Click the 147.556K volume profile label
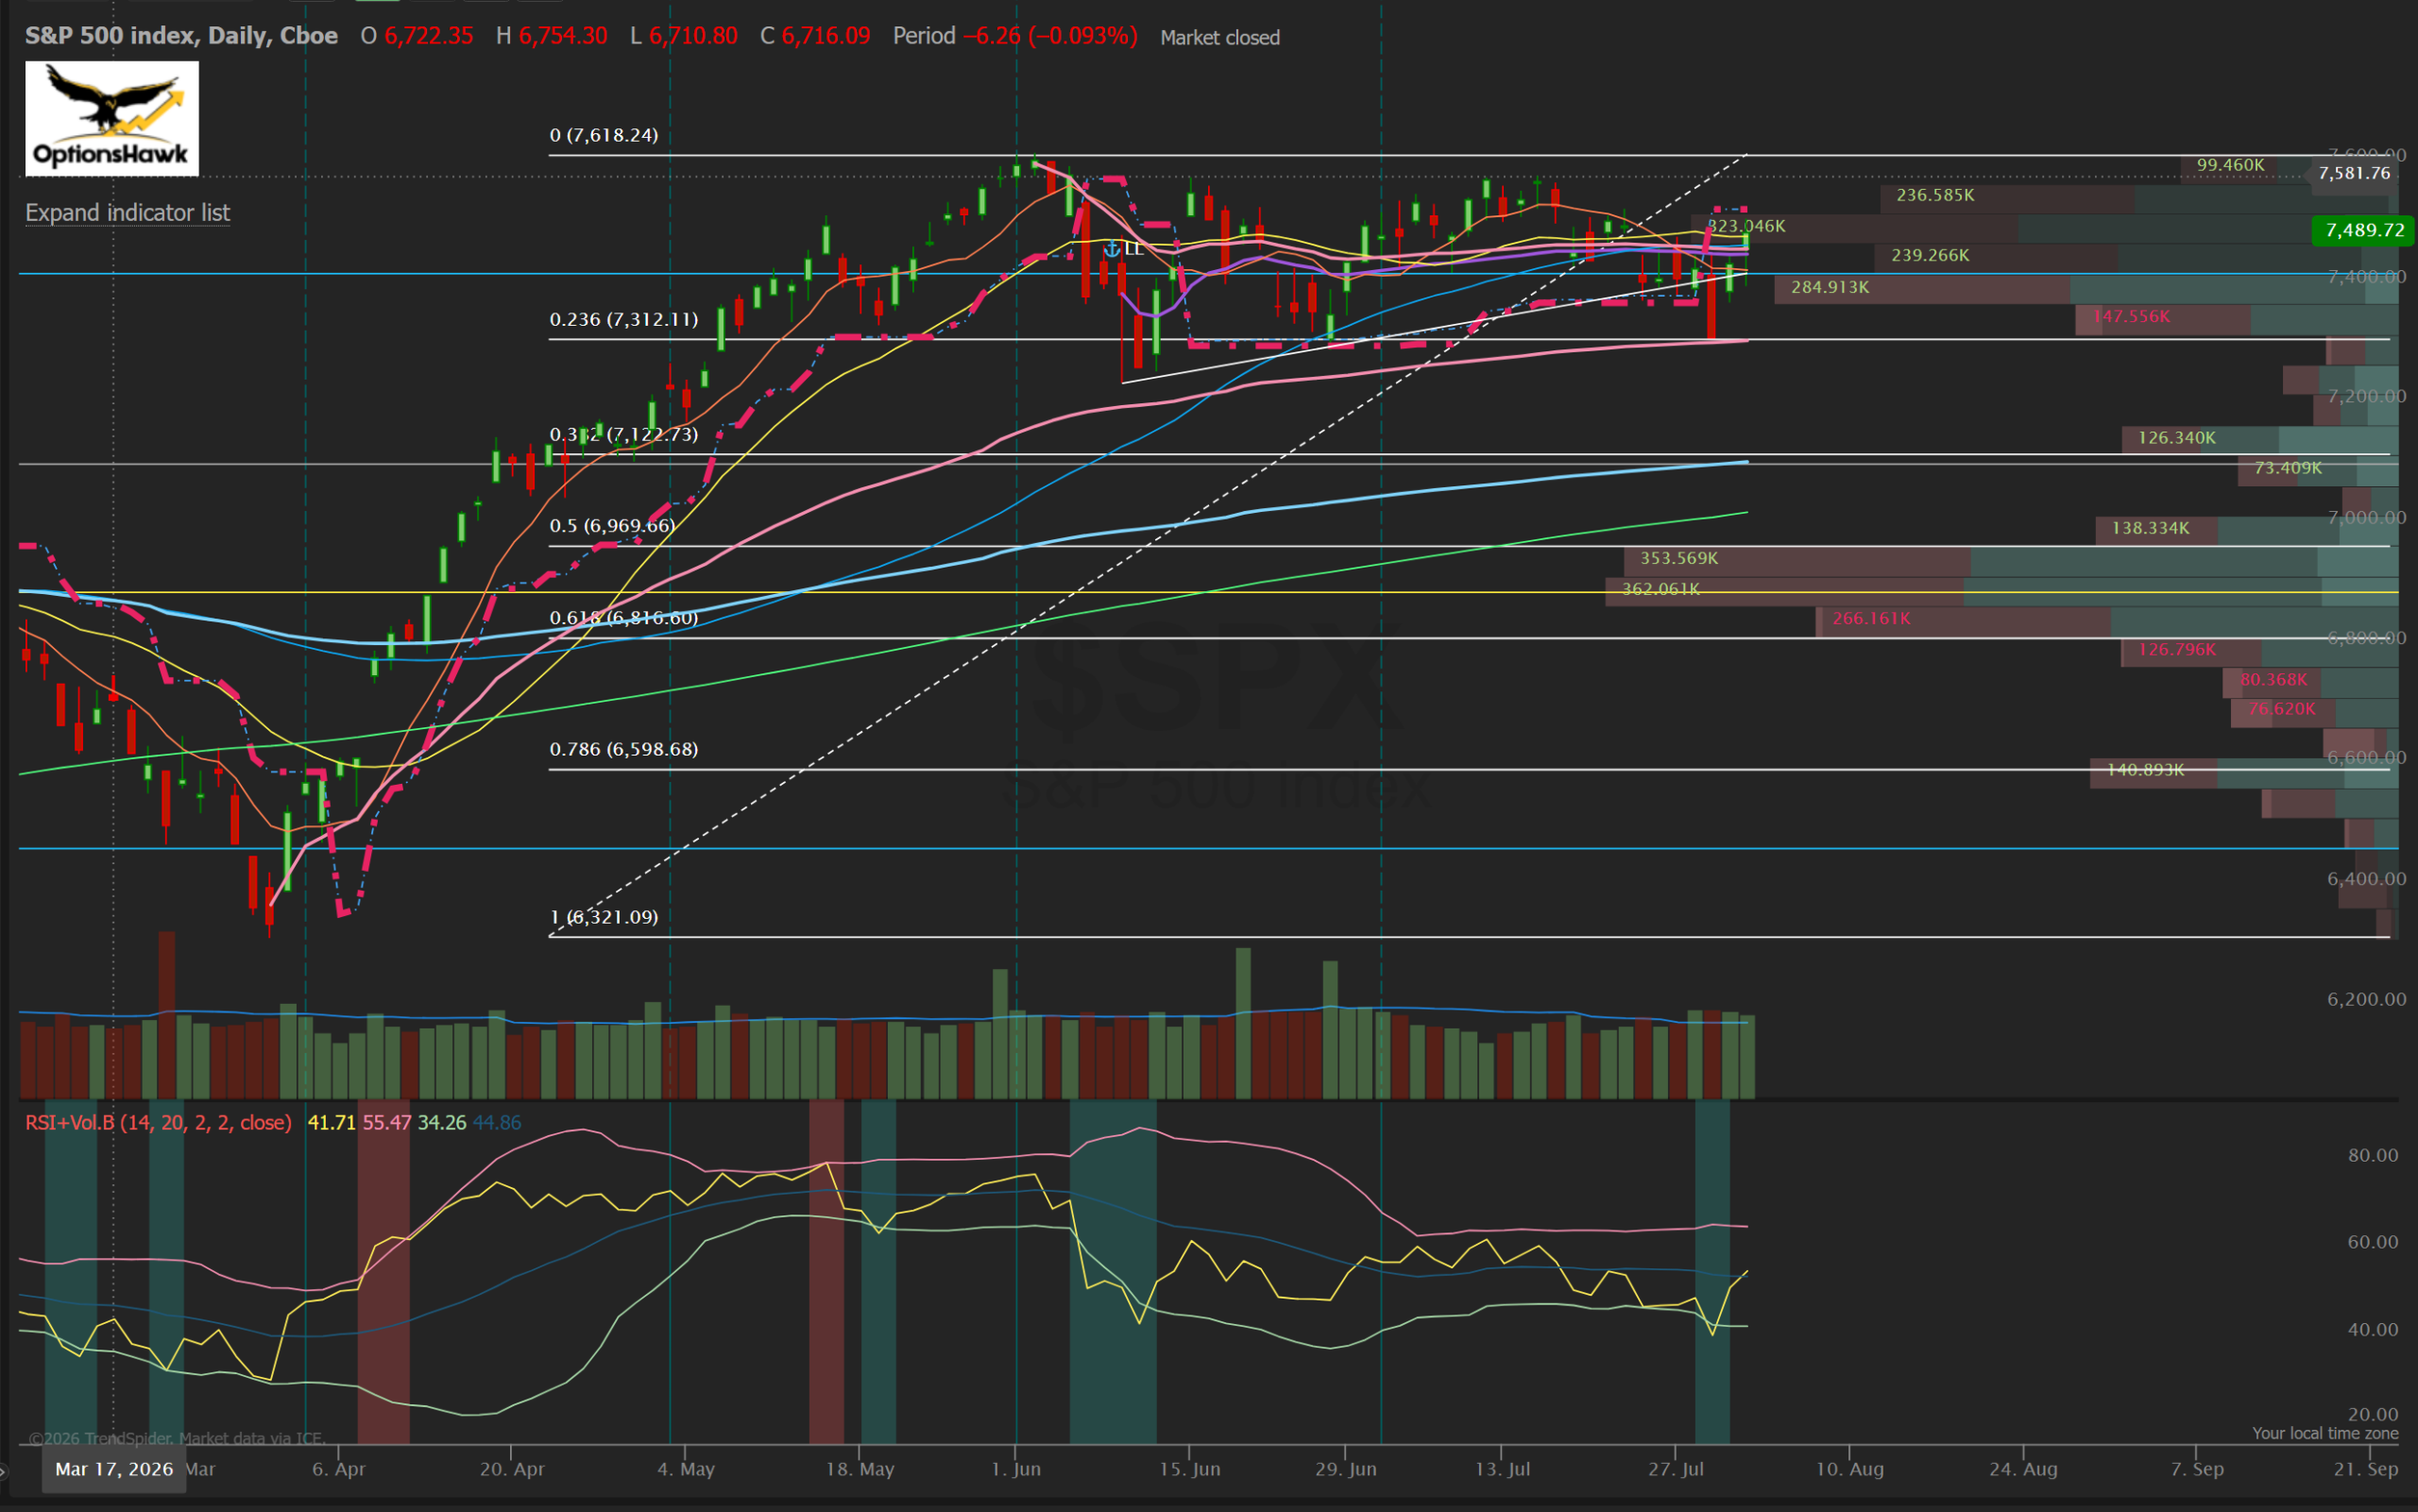2418x1512 pixels. pos(2131,316)
